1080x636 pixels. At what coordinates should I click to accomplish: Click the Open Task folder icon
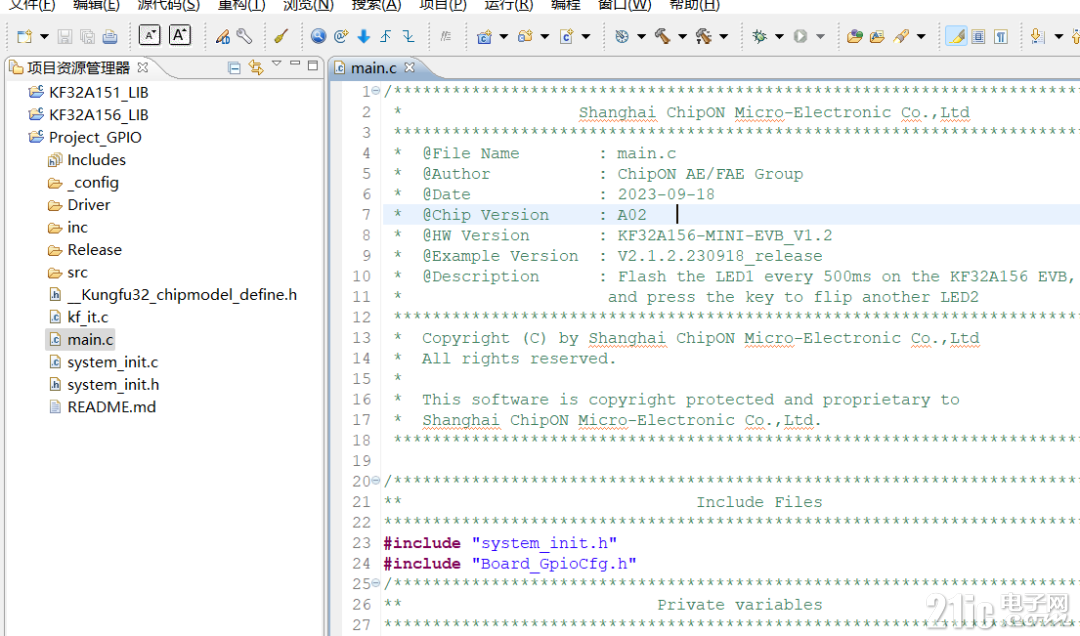pos(878,37)
